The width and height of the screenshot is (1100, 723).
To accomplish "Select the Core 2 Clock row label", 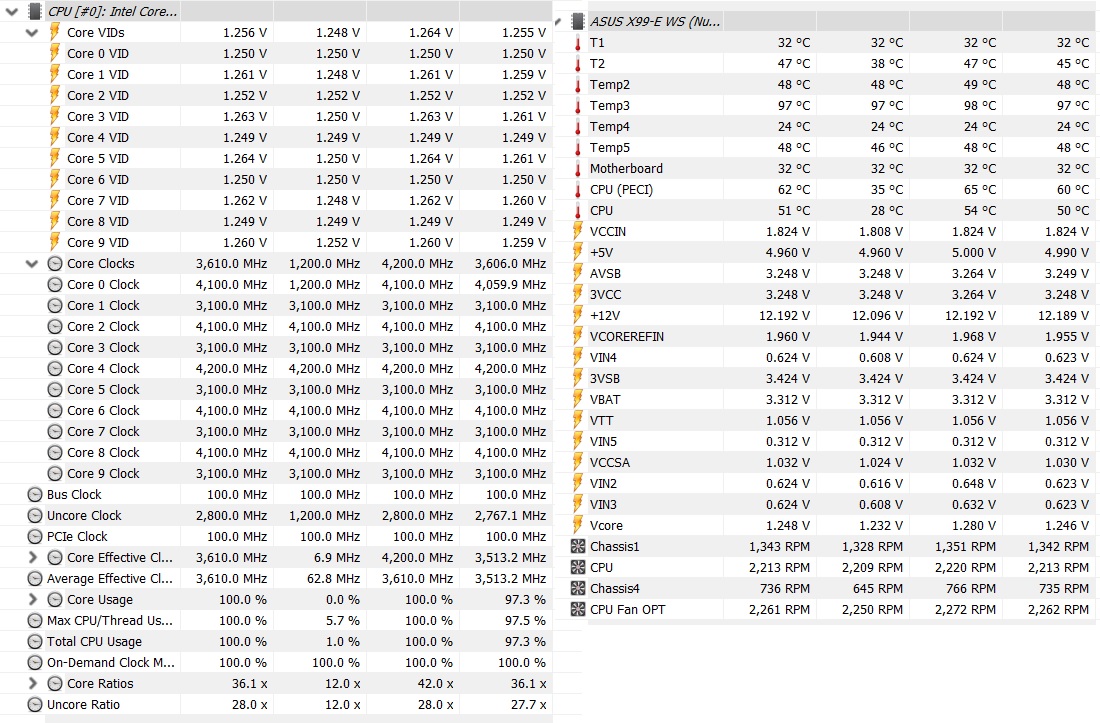I will click(x=103, y=327).
